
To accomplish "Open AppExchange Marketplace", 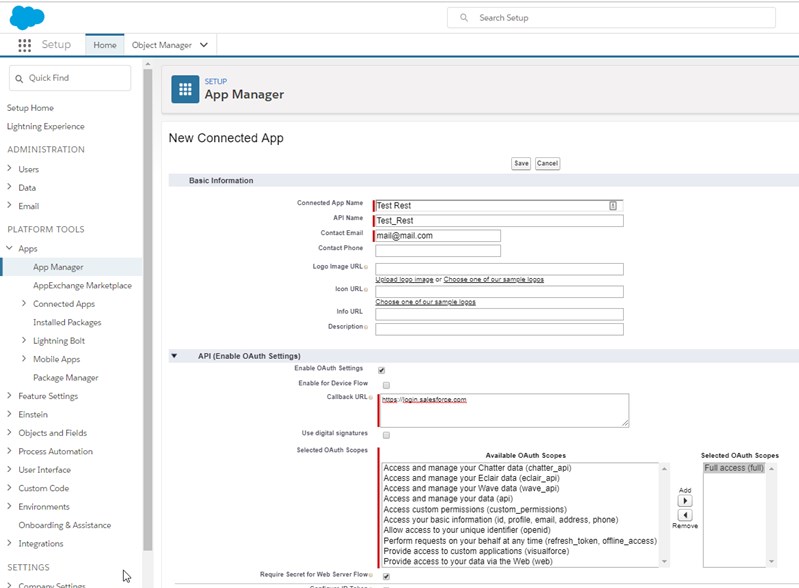I will tap(83, 285).
